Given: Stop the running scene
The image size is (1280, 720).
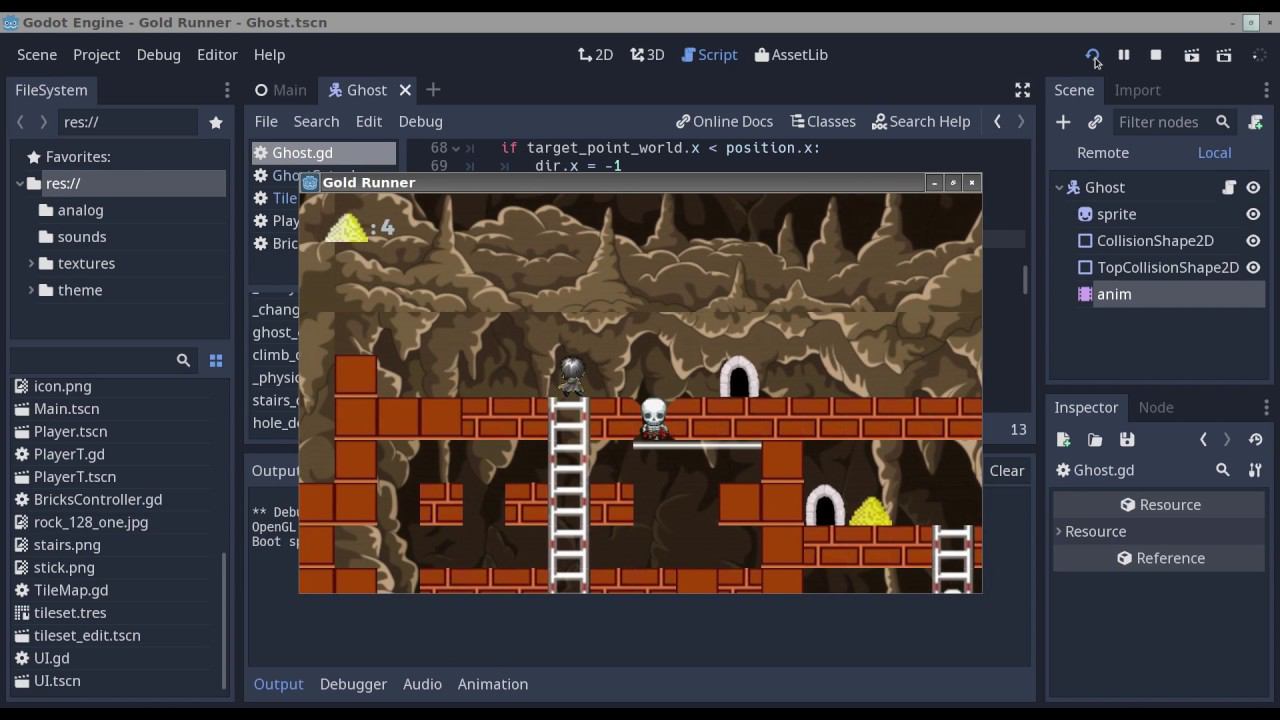Looking at the screenshot, I should point(1156,55).
